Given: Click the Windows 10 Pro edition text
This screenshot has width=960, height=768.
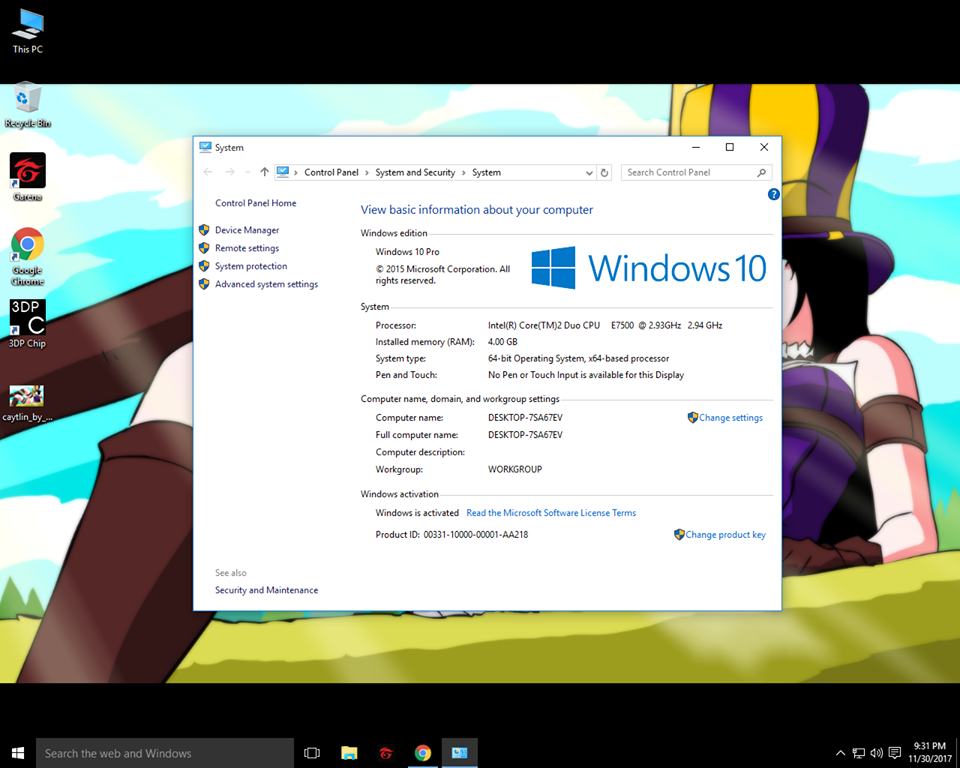Looking at the screenshot, I should pos(407,252).
